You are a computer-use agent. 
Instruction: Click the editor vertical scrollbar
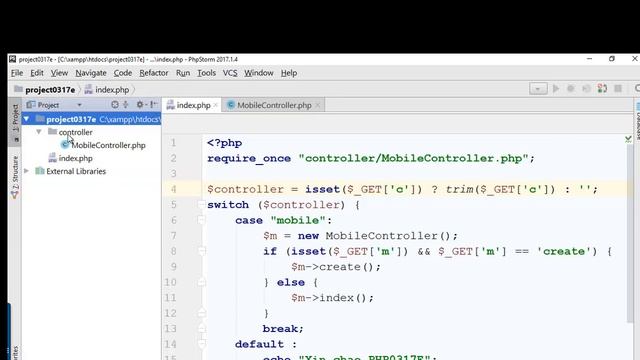[630, 233]
